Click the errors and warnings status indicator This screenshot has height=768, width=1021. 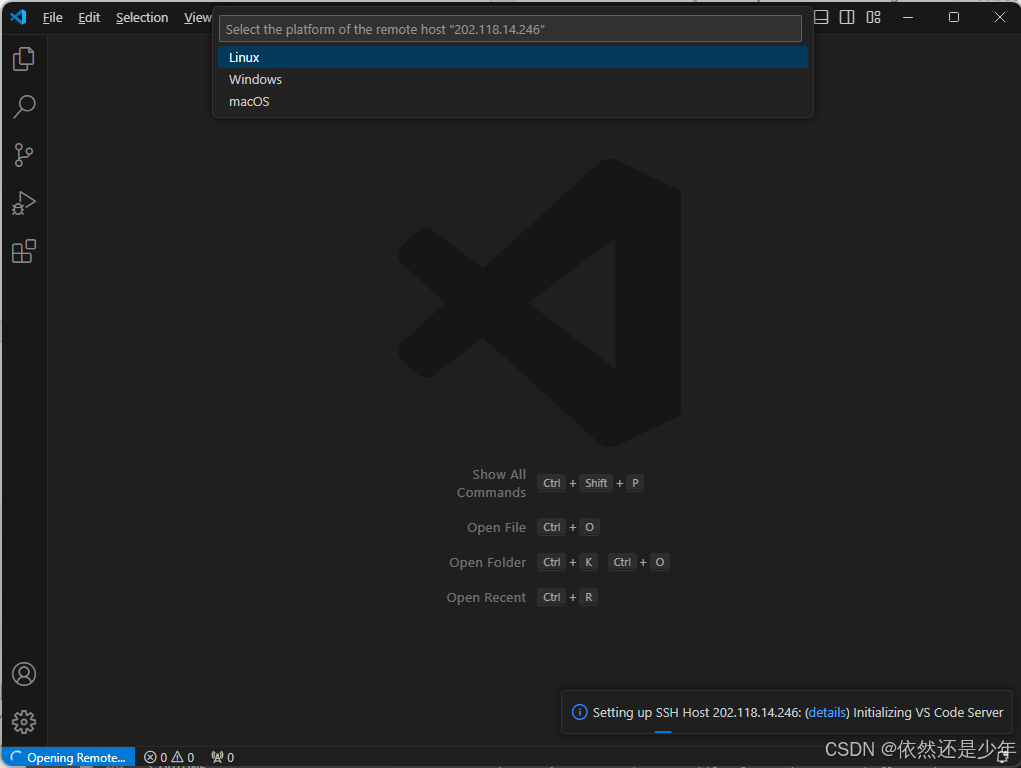(169, 758)
